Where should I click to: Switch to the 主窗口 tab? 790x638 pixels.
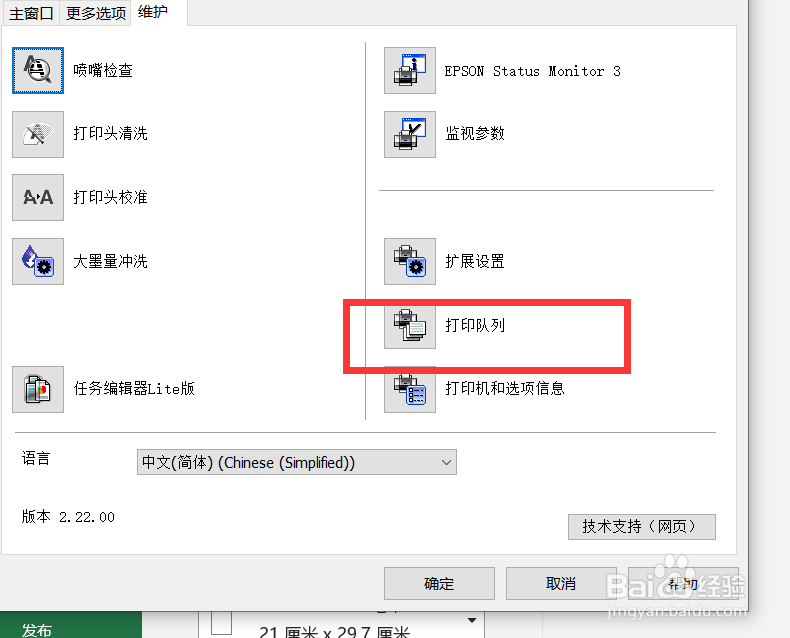(31, 13)
